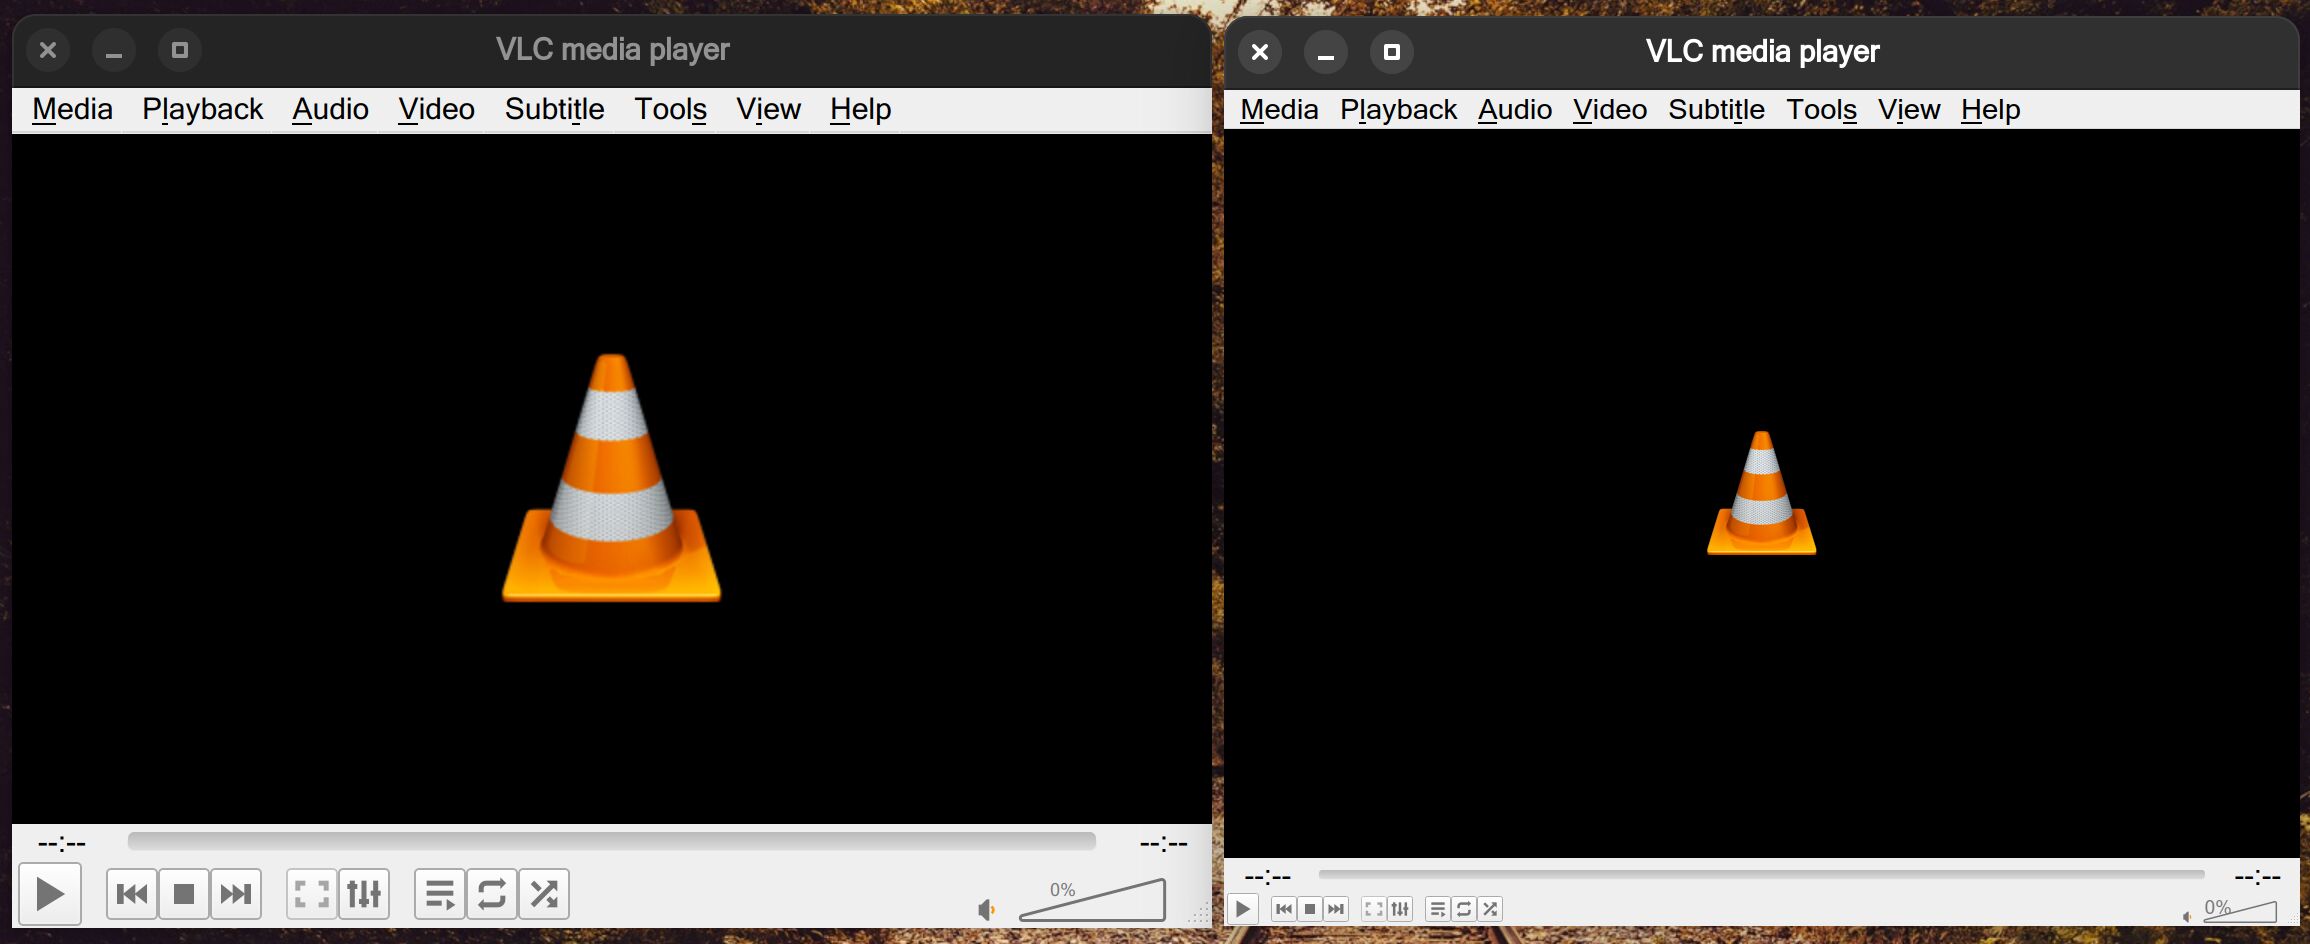Mute audio via speaker icon, left window
The image size is (2310, 944).
pyautogui.click(x=987, y=909)
